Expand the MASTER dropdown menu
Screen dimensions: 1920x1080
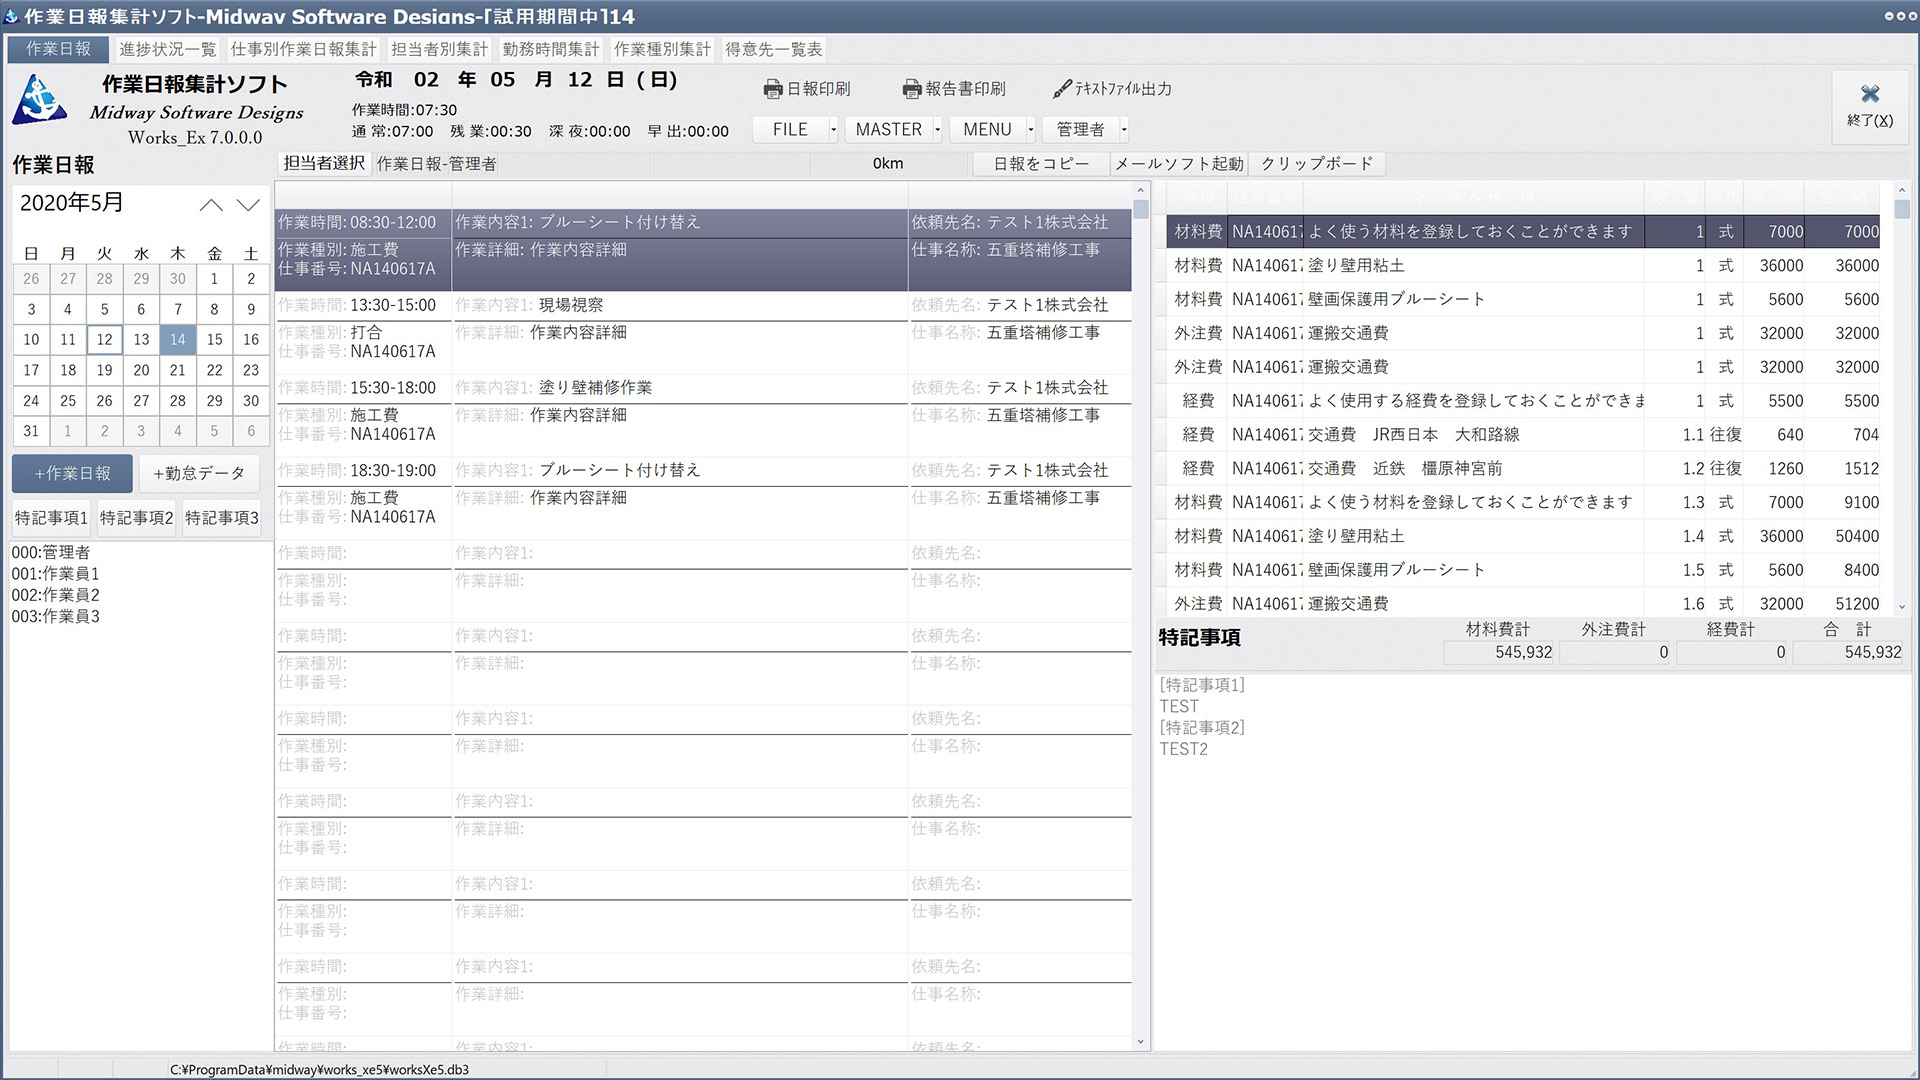(937, 130)
